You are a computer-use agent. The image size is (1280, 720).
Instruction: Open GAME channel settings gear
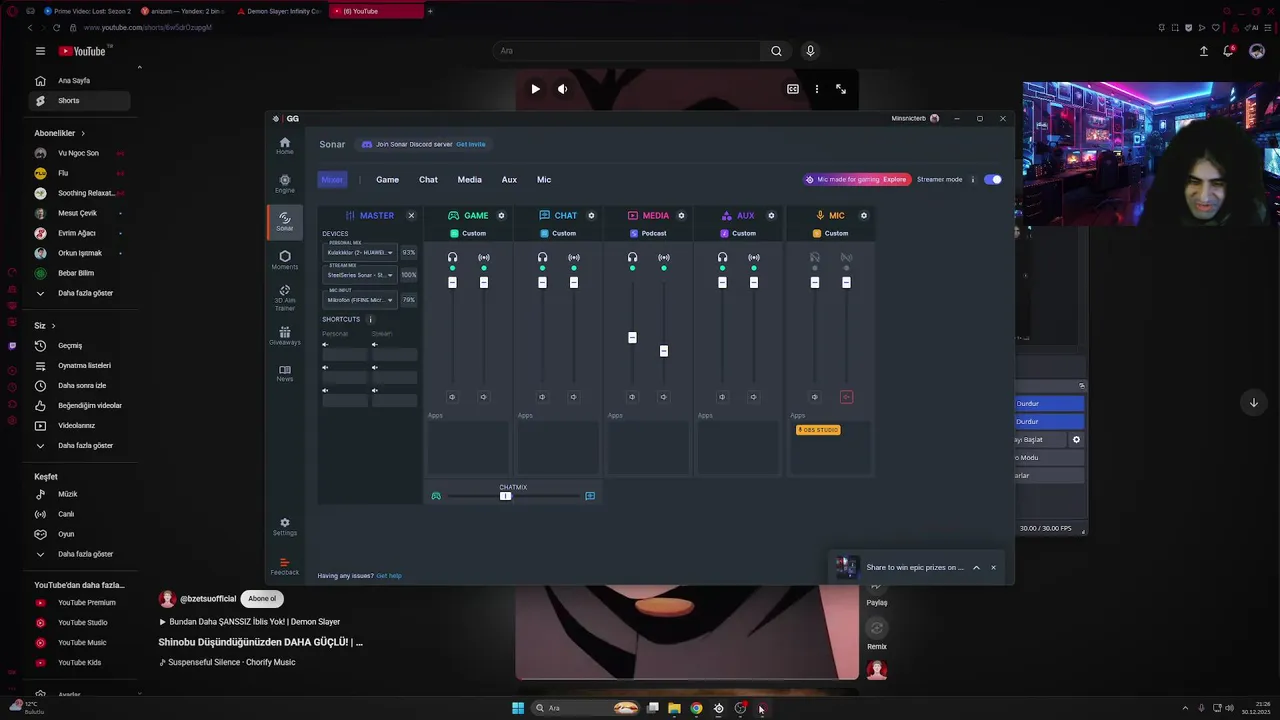tap(501, 215)
